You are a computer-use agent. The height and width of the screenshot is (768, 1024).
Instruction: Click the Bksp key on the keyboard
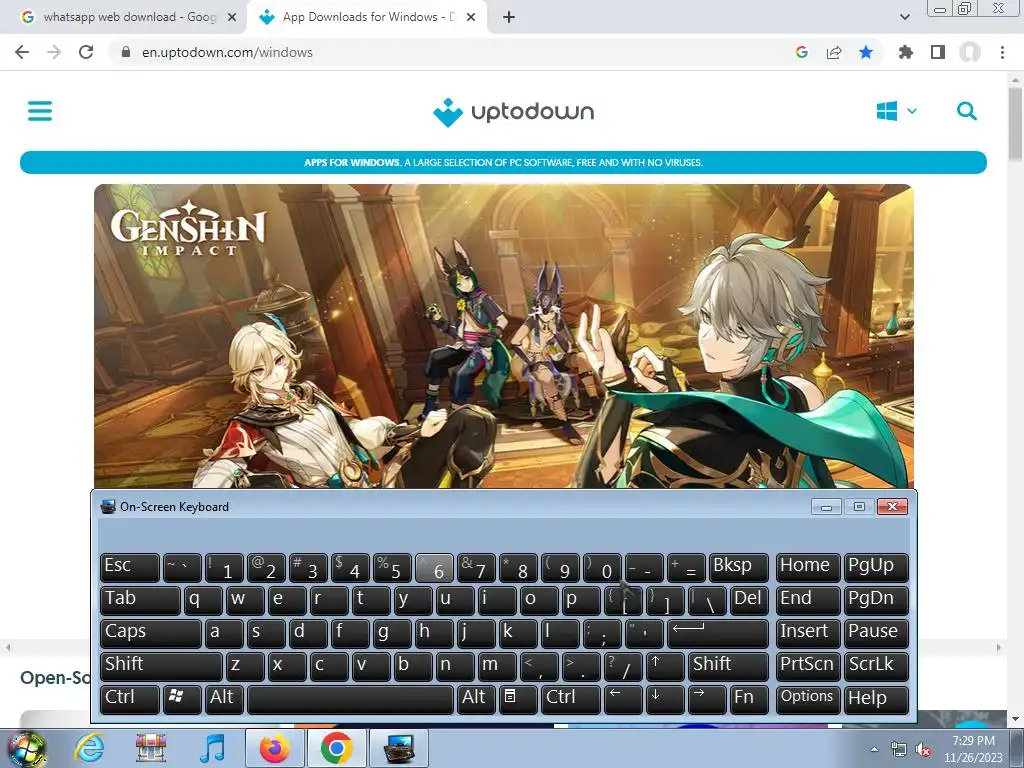coord(739,568)
